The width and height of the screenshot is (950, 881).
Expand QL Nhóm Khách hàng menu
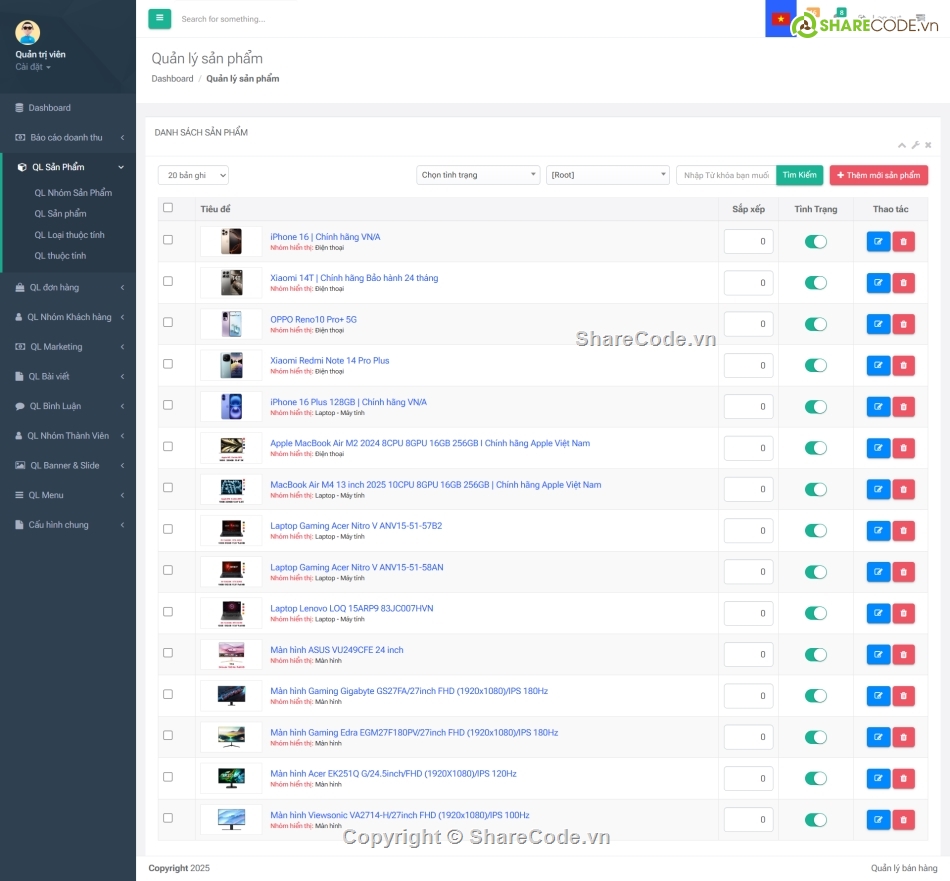[x=68, y=317]
